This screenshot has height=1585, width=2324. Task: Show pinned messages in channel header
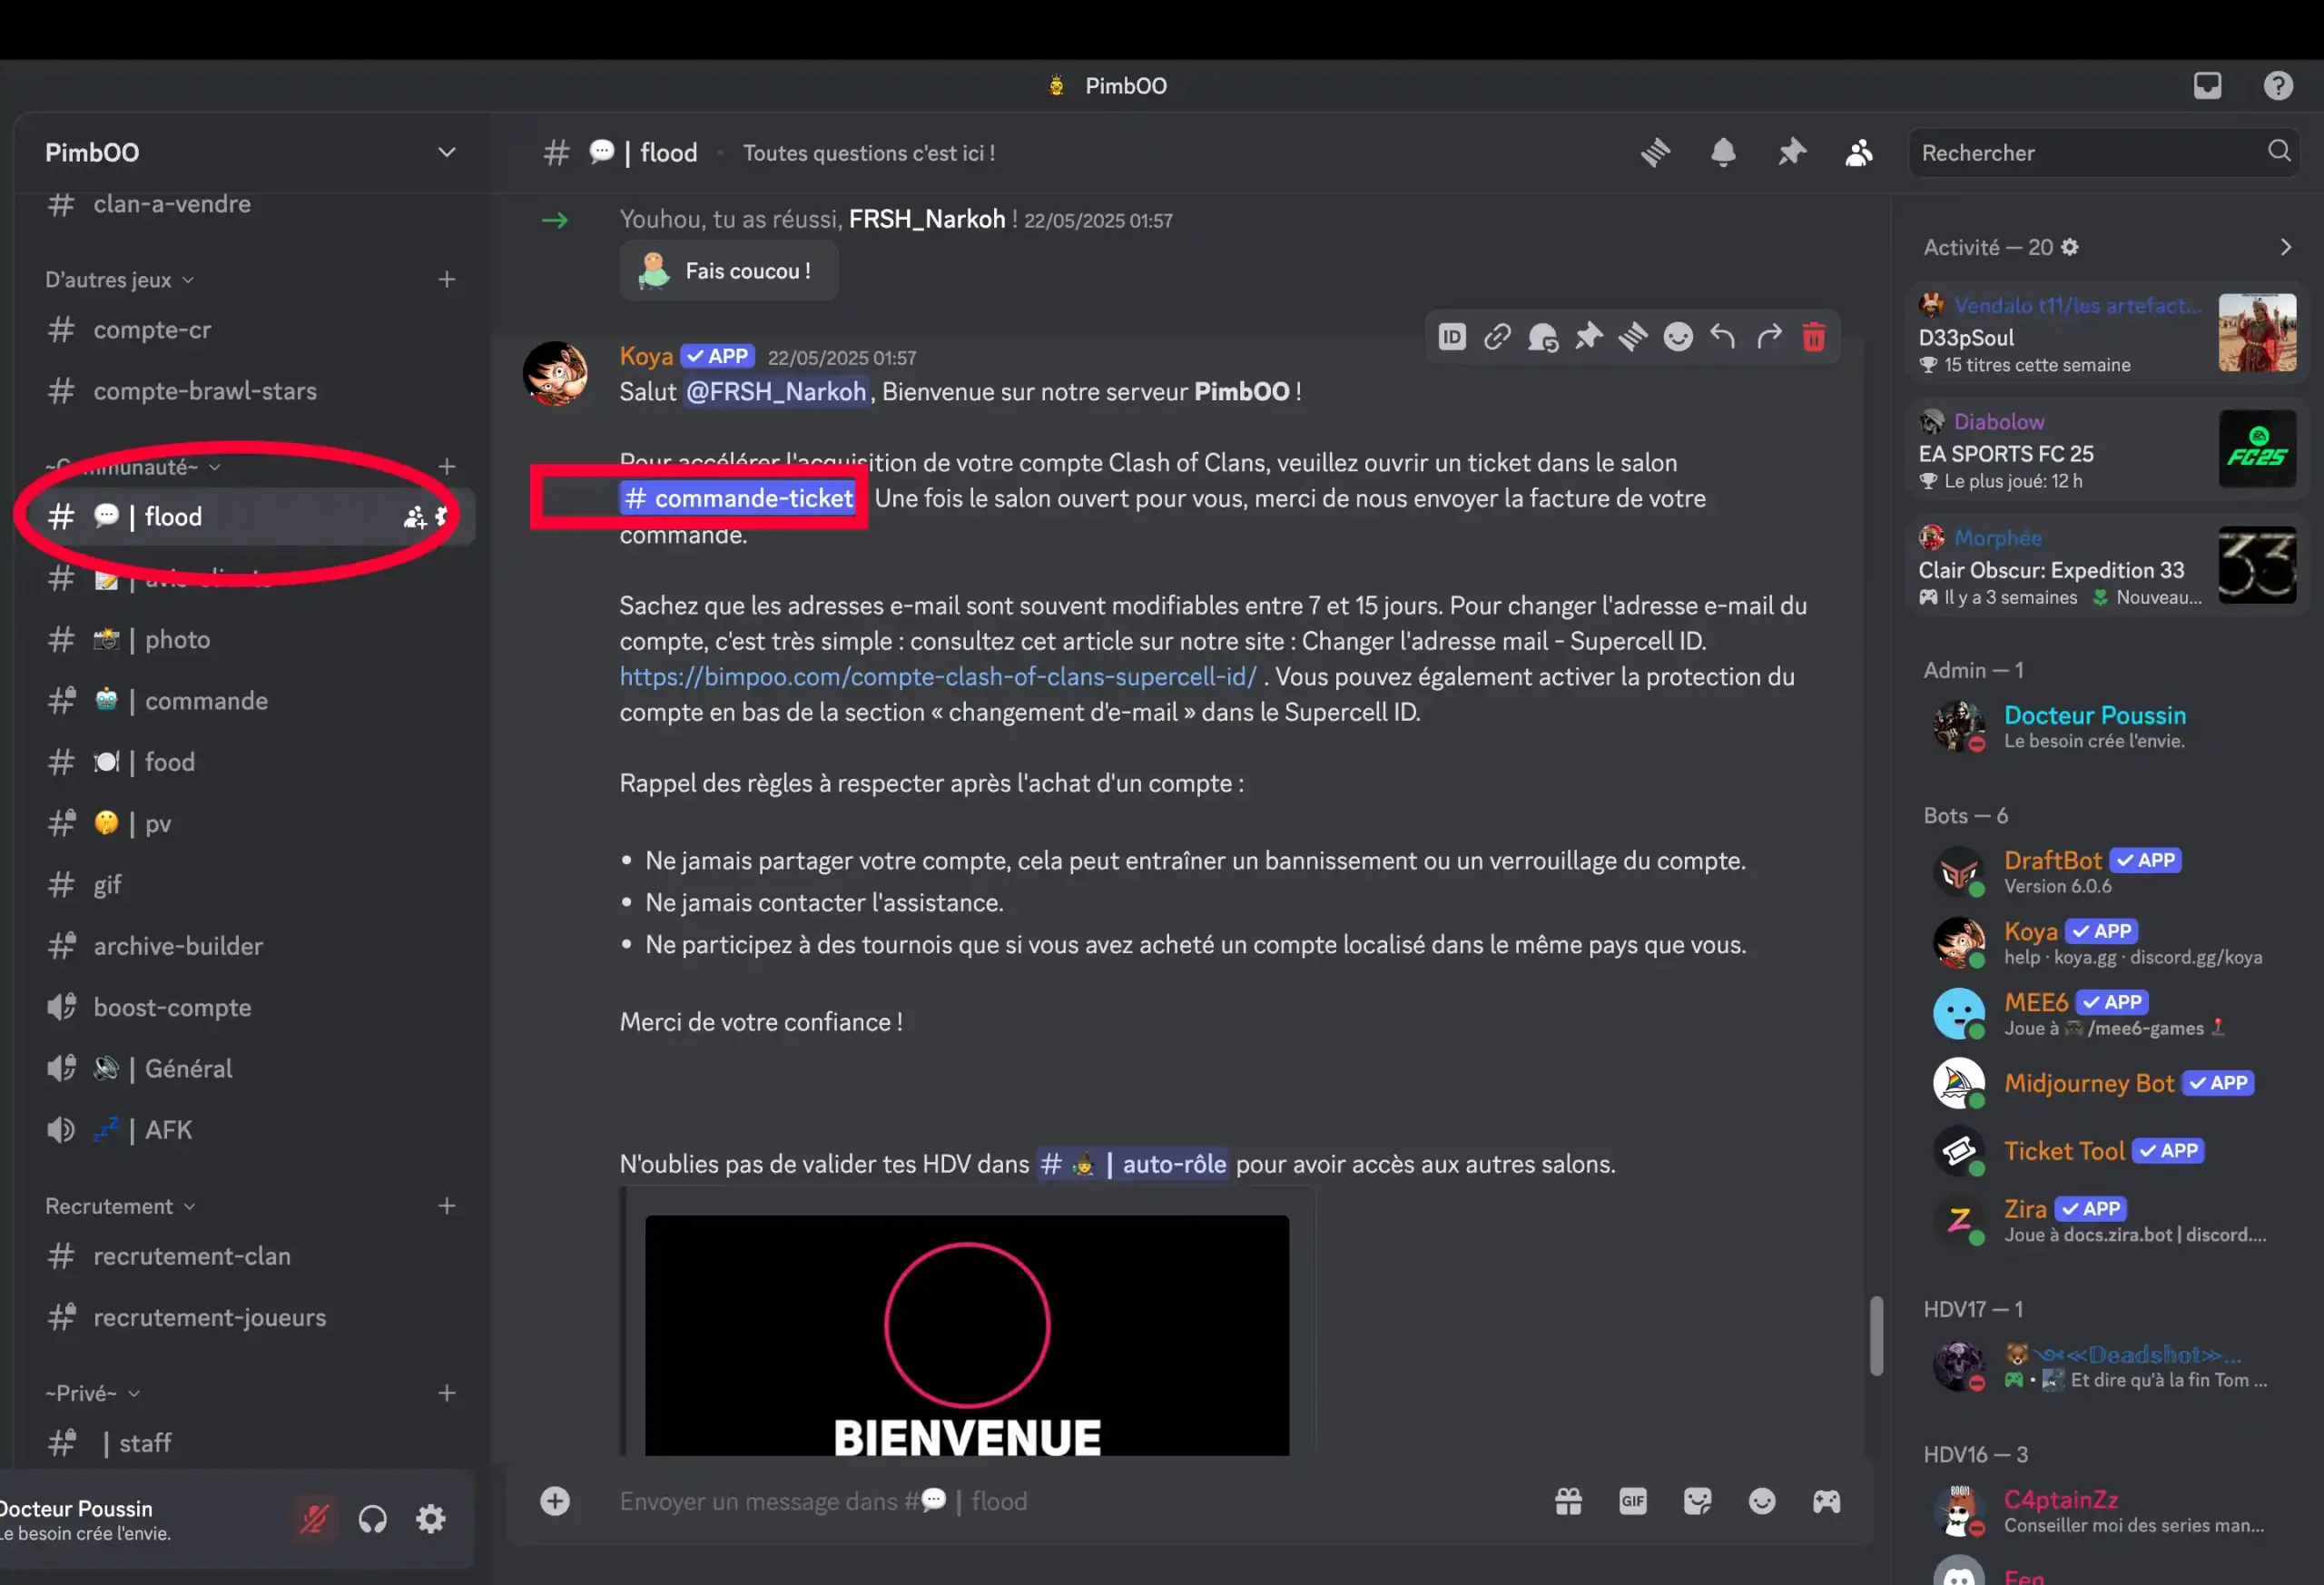point(1791,153)
